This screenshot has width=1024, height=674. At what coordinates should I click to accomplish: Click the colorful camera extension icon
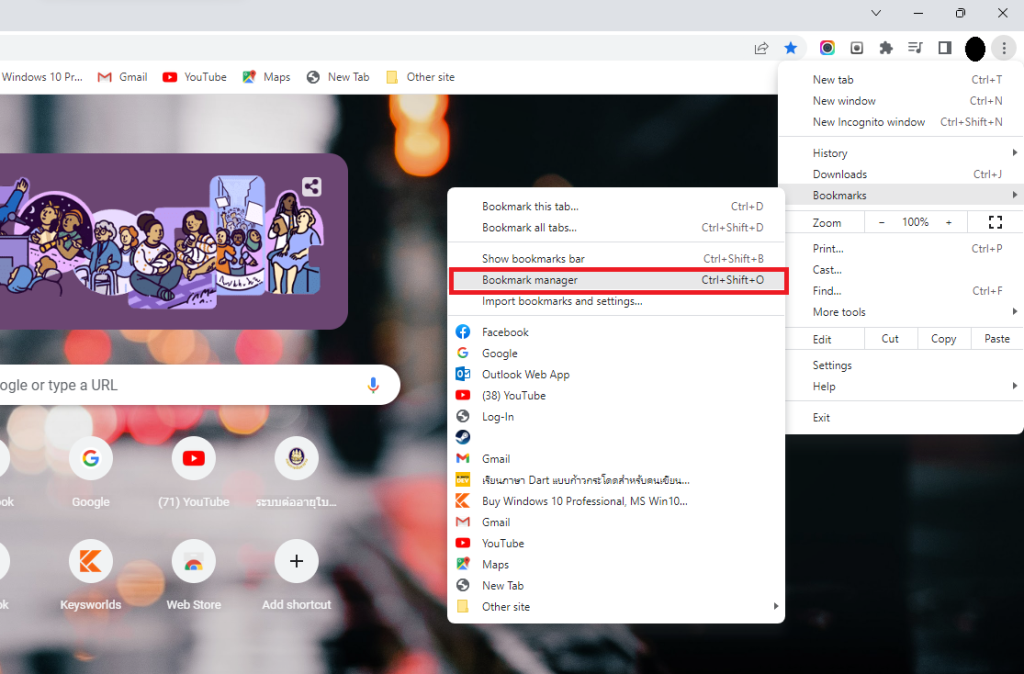827,47
